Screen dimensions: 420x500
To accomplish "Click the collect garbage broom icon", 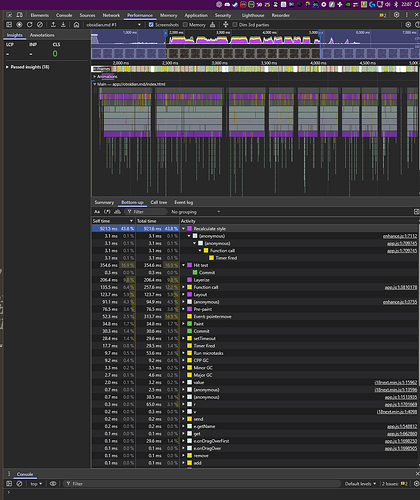I will tap(212, 25).
